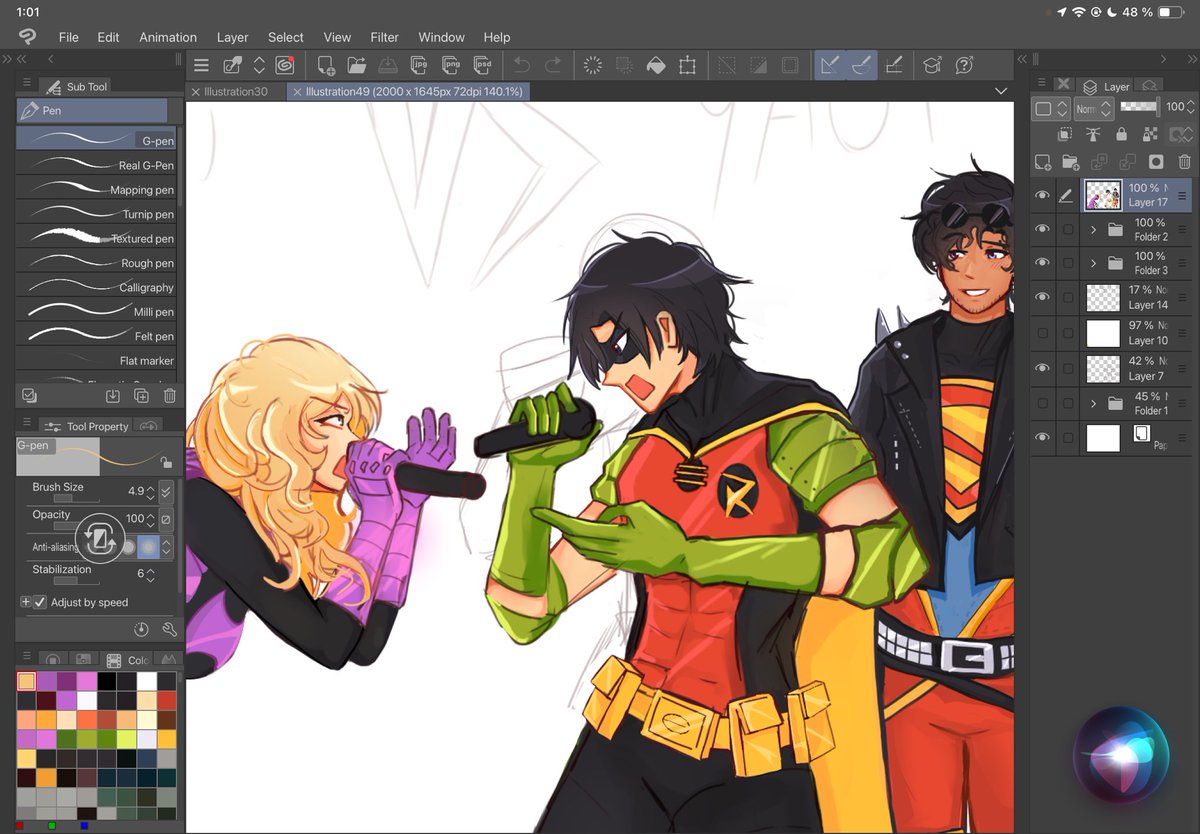Export the canvas as a png file

coord(451,63)
